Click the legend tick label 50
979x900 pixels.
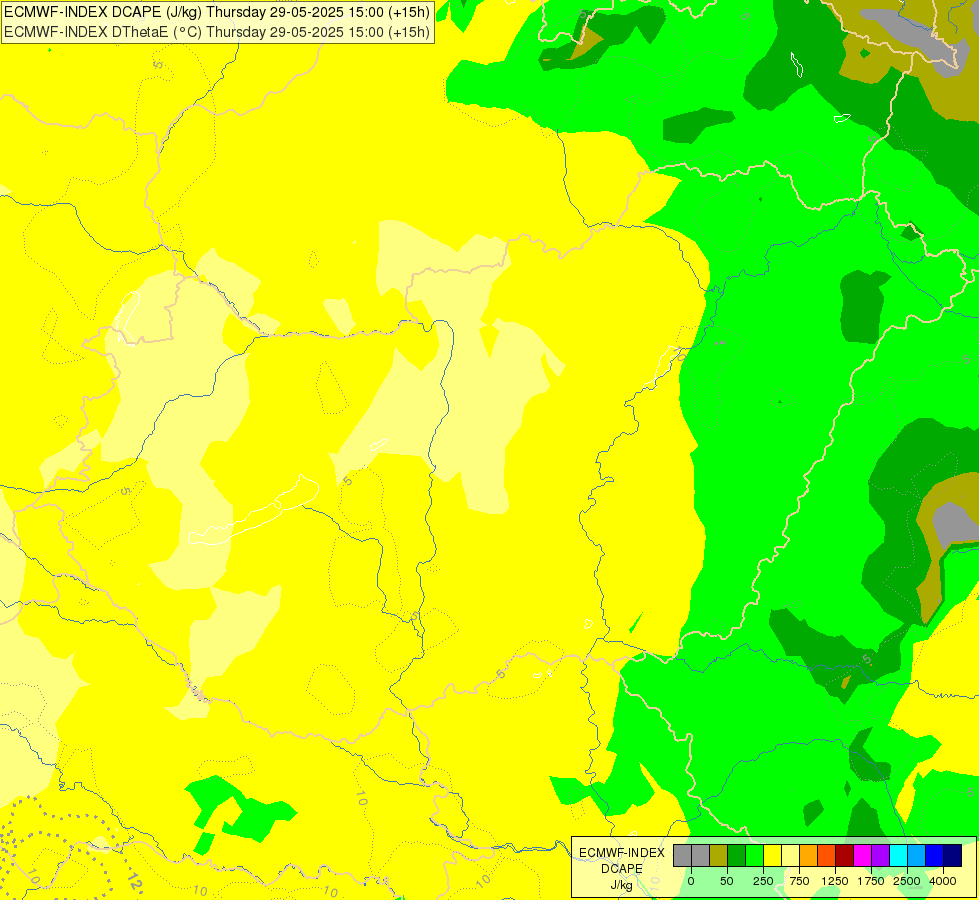pyautogui.click(x=727, y=881)
